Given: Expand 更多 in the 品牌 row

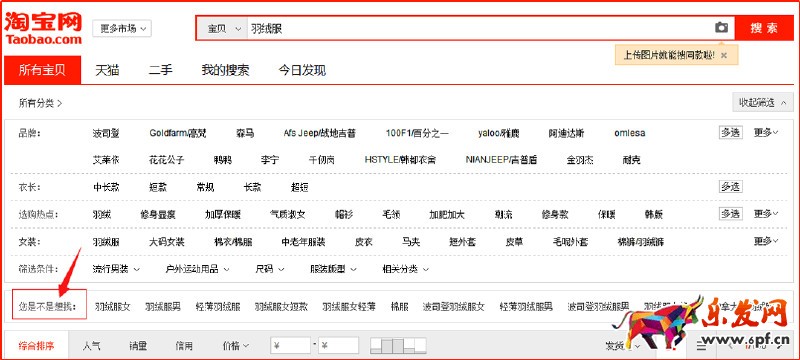Looking at the screenshot, I should click(766, 133).
